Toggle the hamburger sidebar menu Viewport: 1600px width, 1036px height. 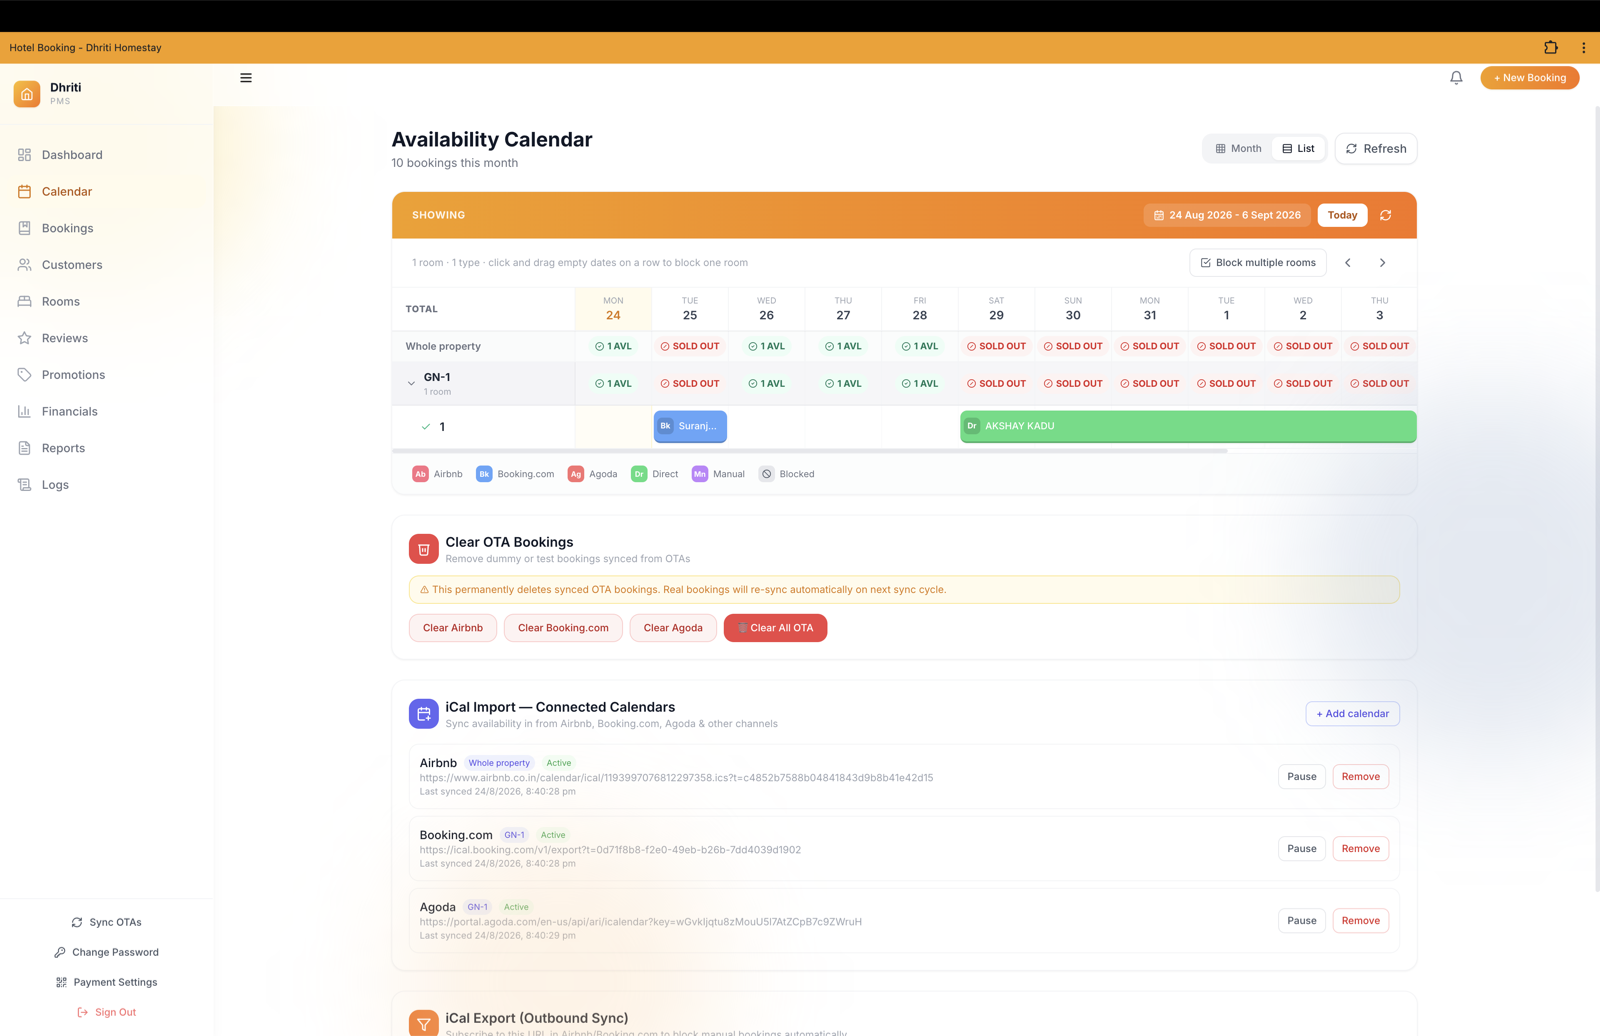click(x=246, y=78)
